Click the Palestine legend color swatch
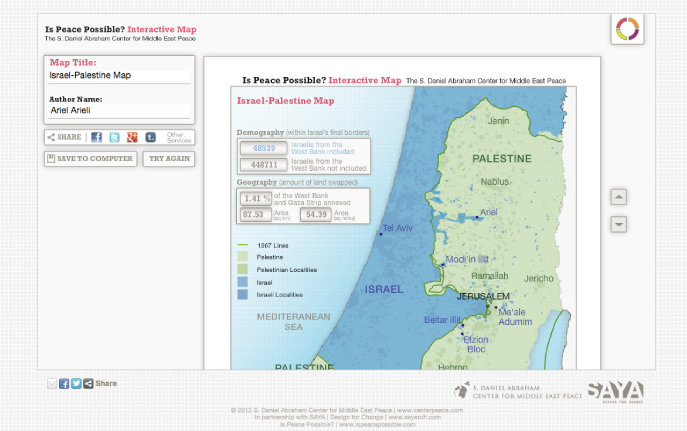This screenshot has height=431, width=687. click(x=242, y=257)
